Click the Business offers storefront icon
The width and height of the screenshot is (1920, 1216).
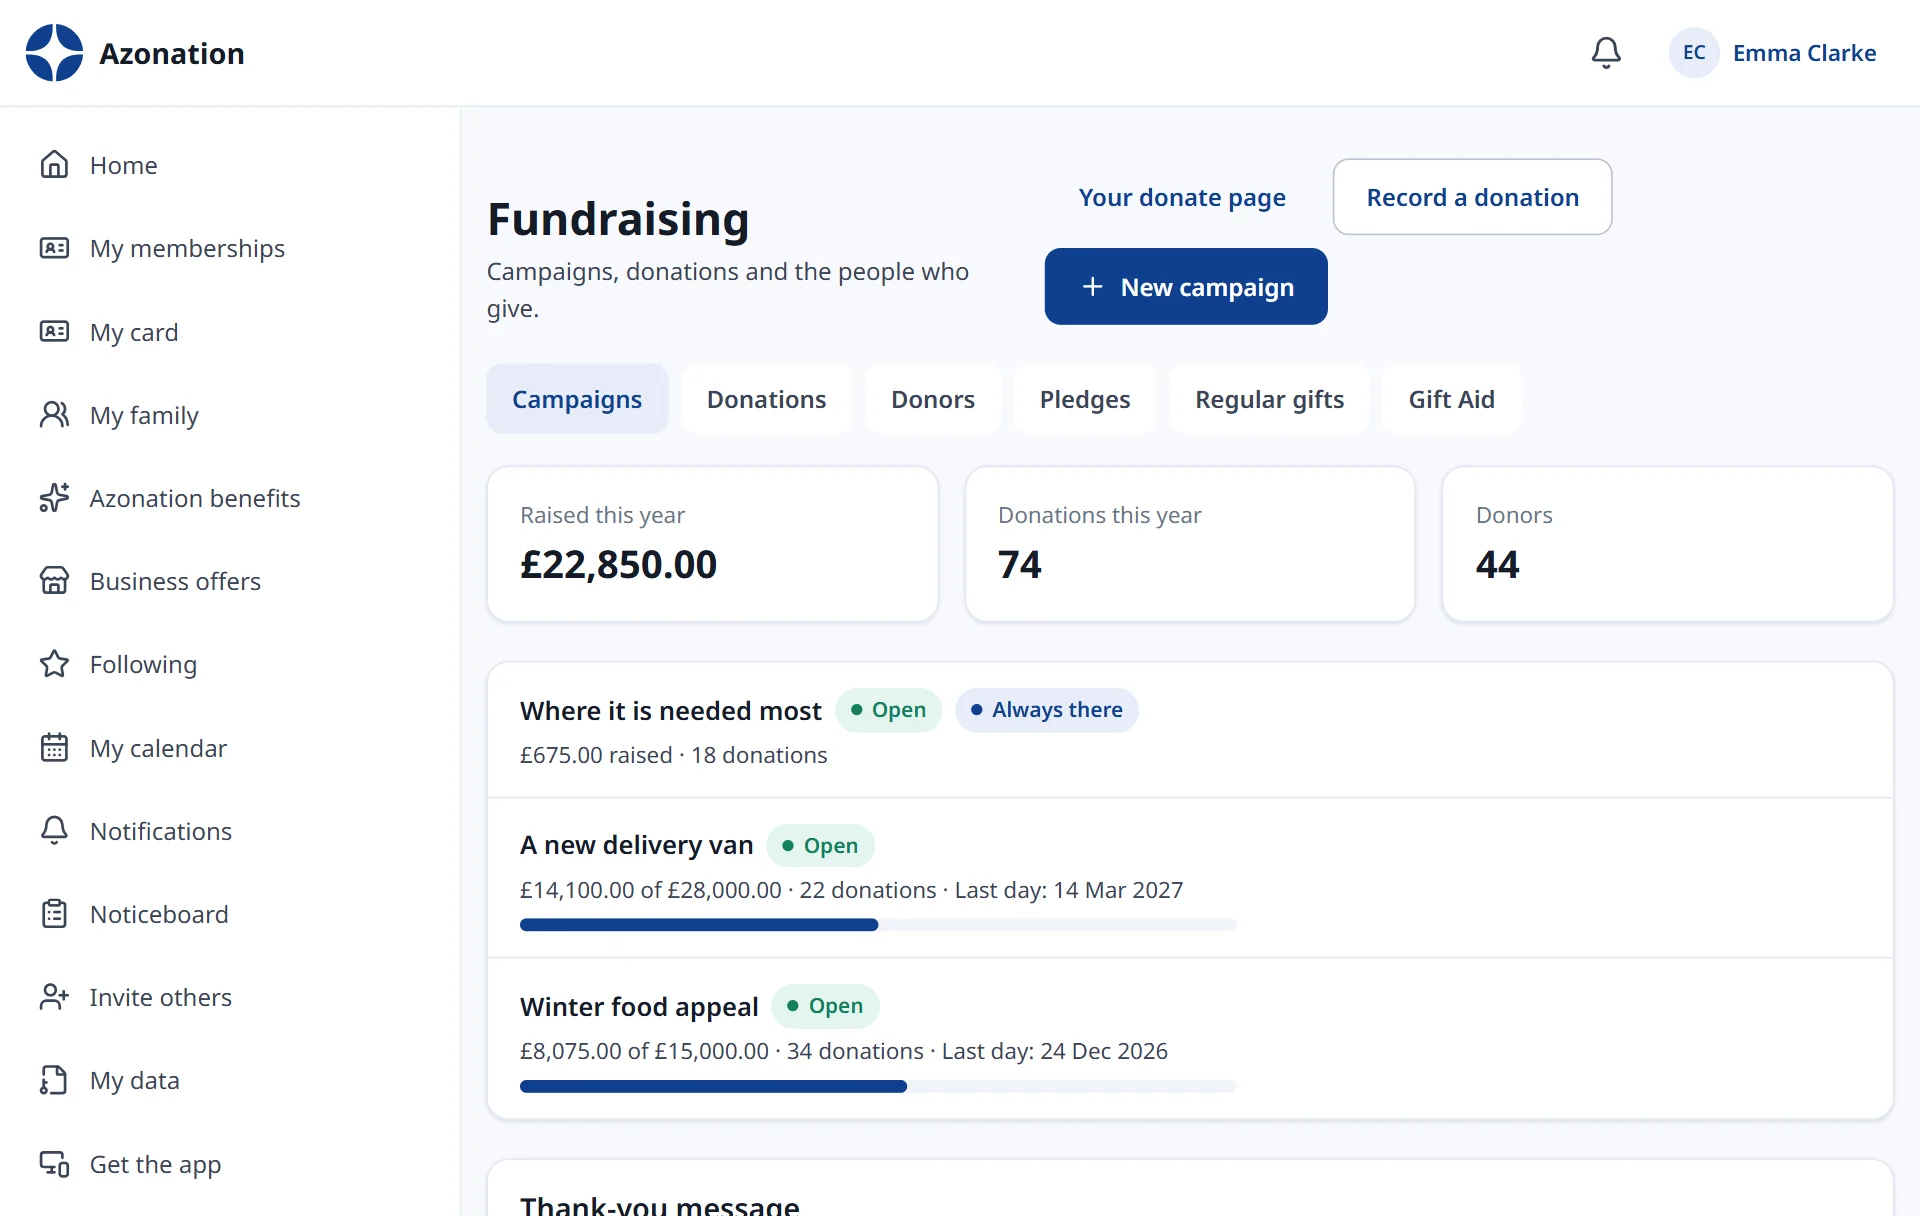tap(54, 581)
